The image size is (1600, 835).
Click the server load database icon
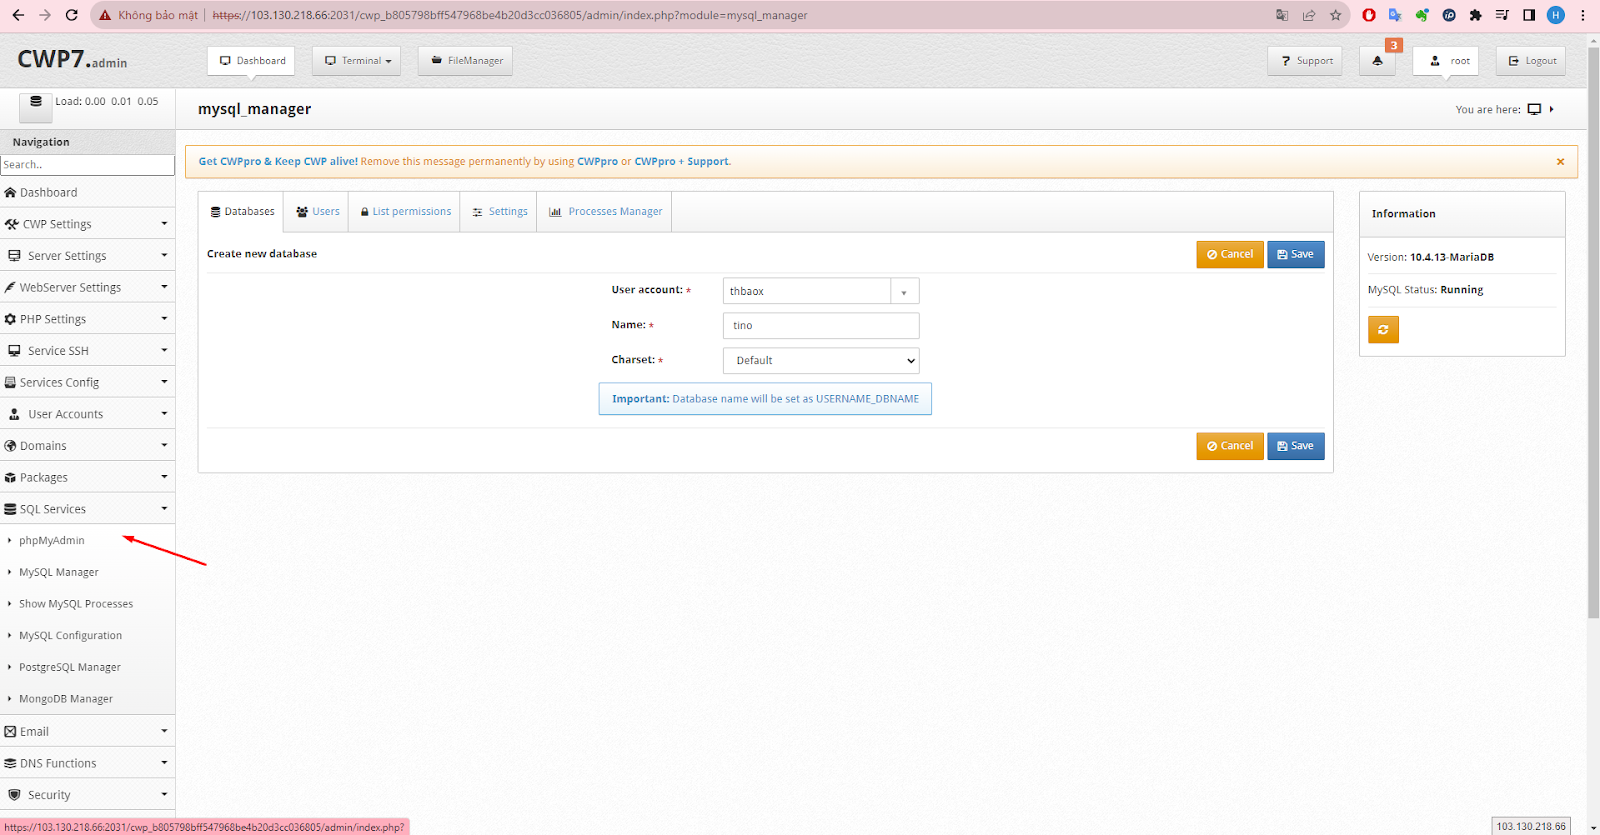pos(36,105)
